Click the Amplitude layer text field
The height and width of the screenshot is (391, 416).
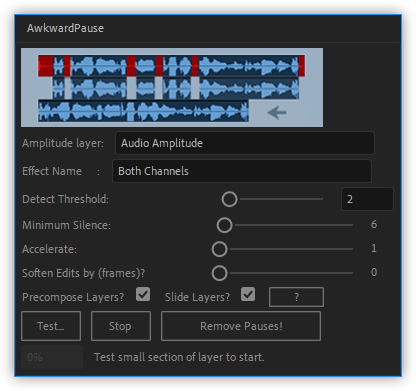pos(245,143)
